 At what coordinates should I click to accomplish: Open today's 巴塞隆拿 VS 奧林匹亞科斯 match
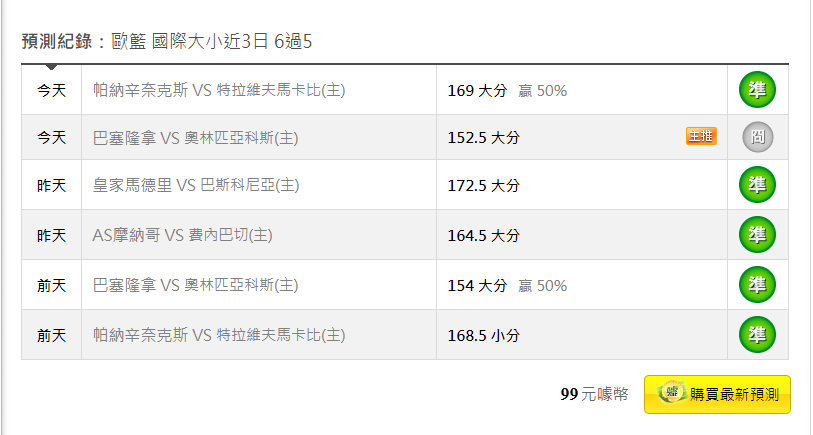point(195,138)
